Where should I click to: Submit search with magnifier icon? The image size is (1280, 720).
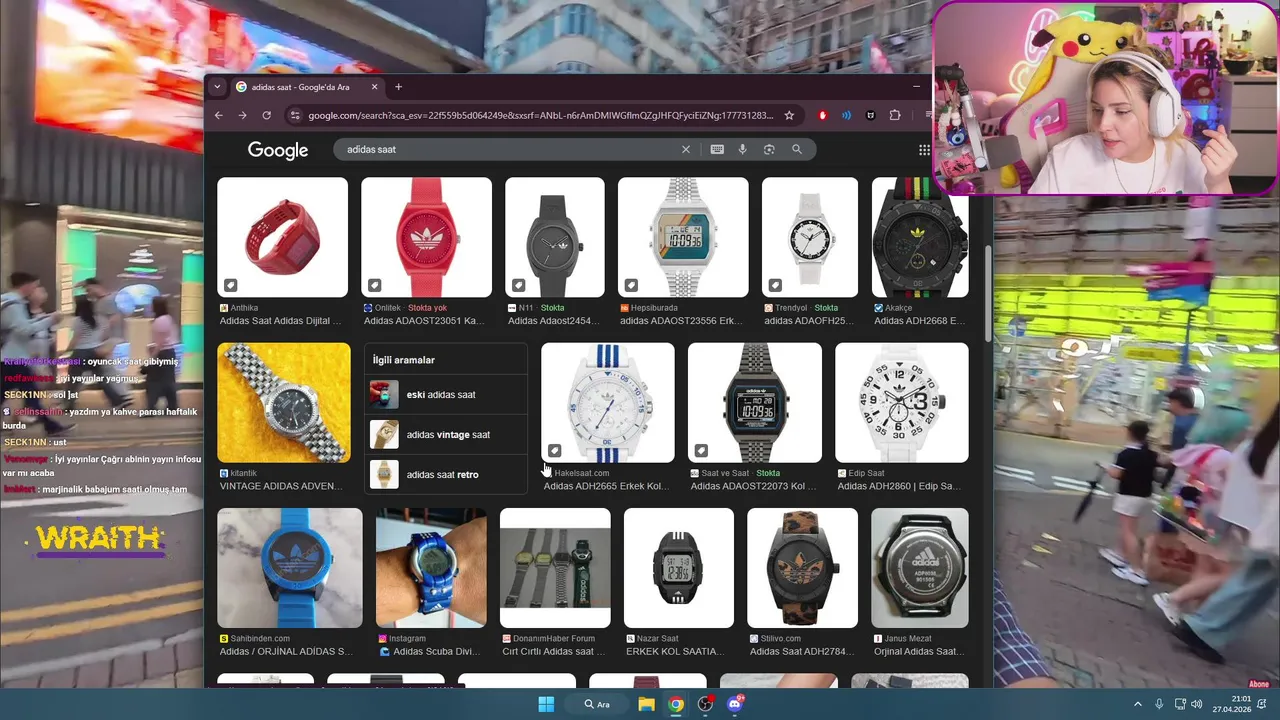coord(797,149)
